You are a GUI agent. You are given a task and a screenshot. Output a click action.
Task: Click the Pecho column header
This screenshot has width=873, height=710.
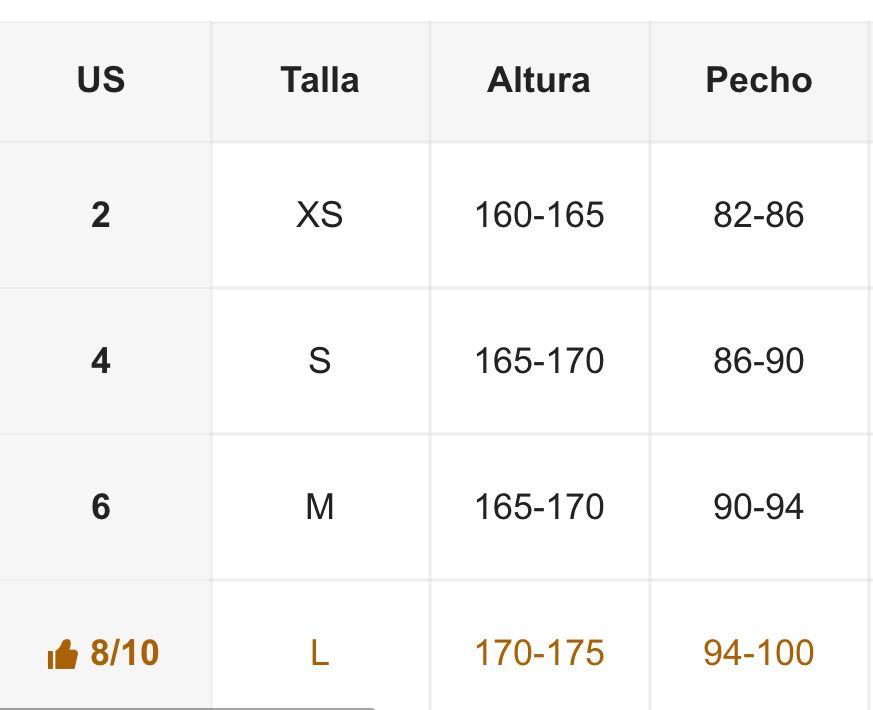coord(758,80)
